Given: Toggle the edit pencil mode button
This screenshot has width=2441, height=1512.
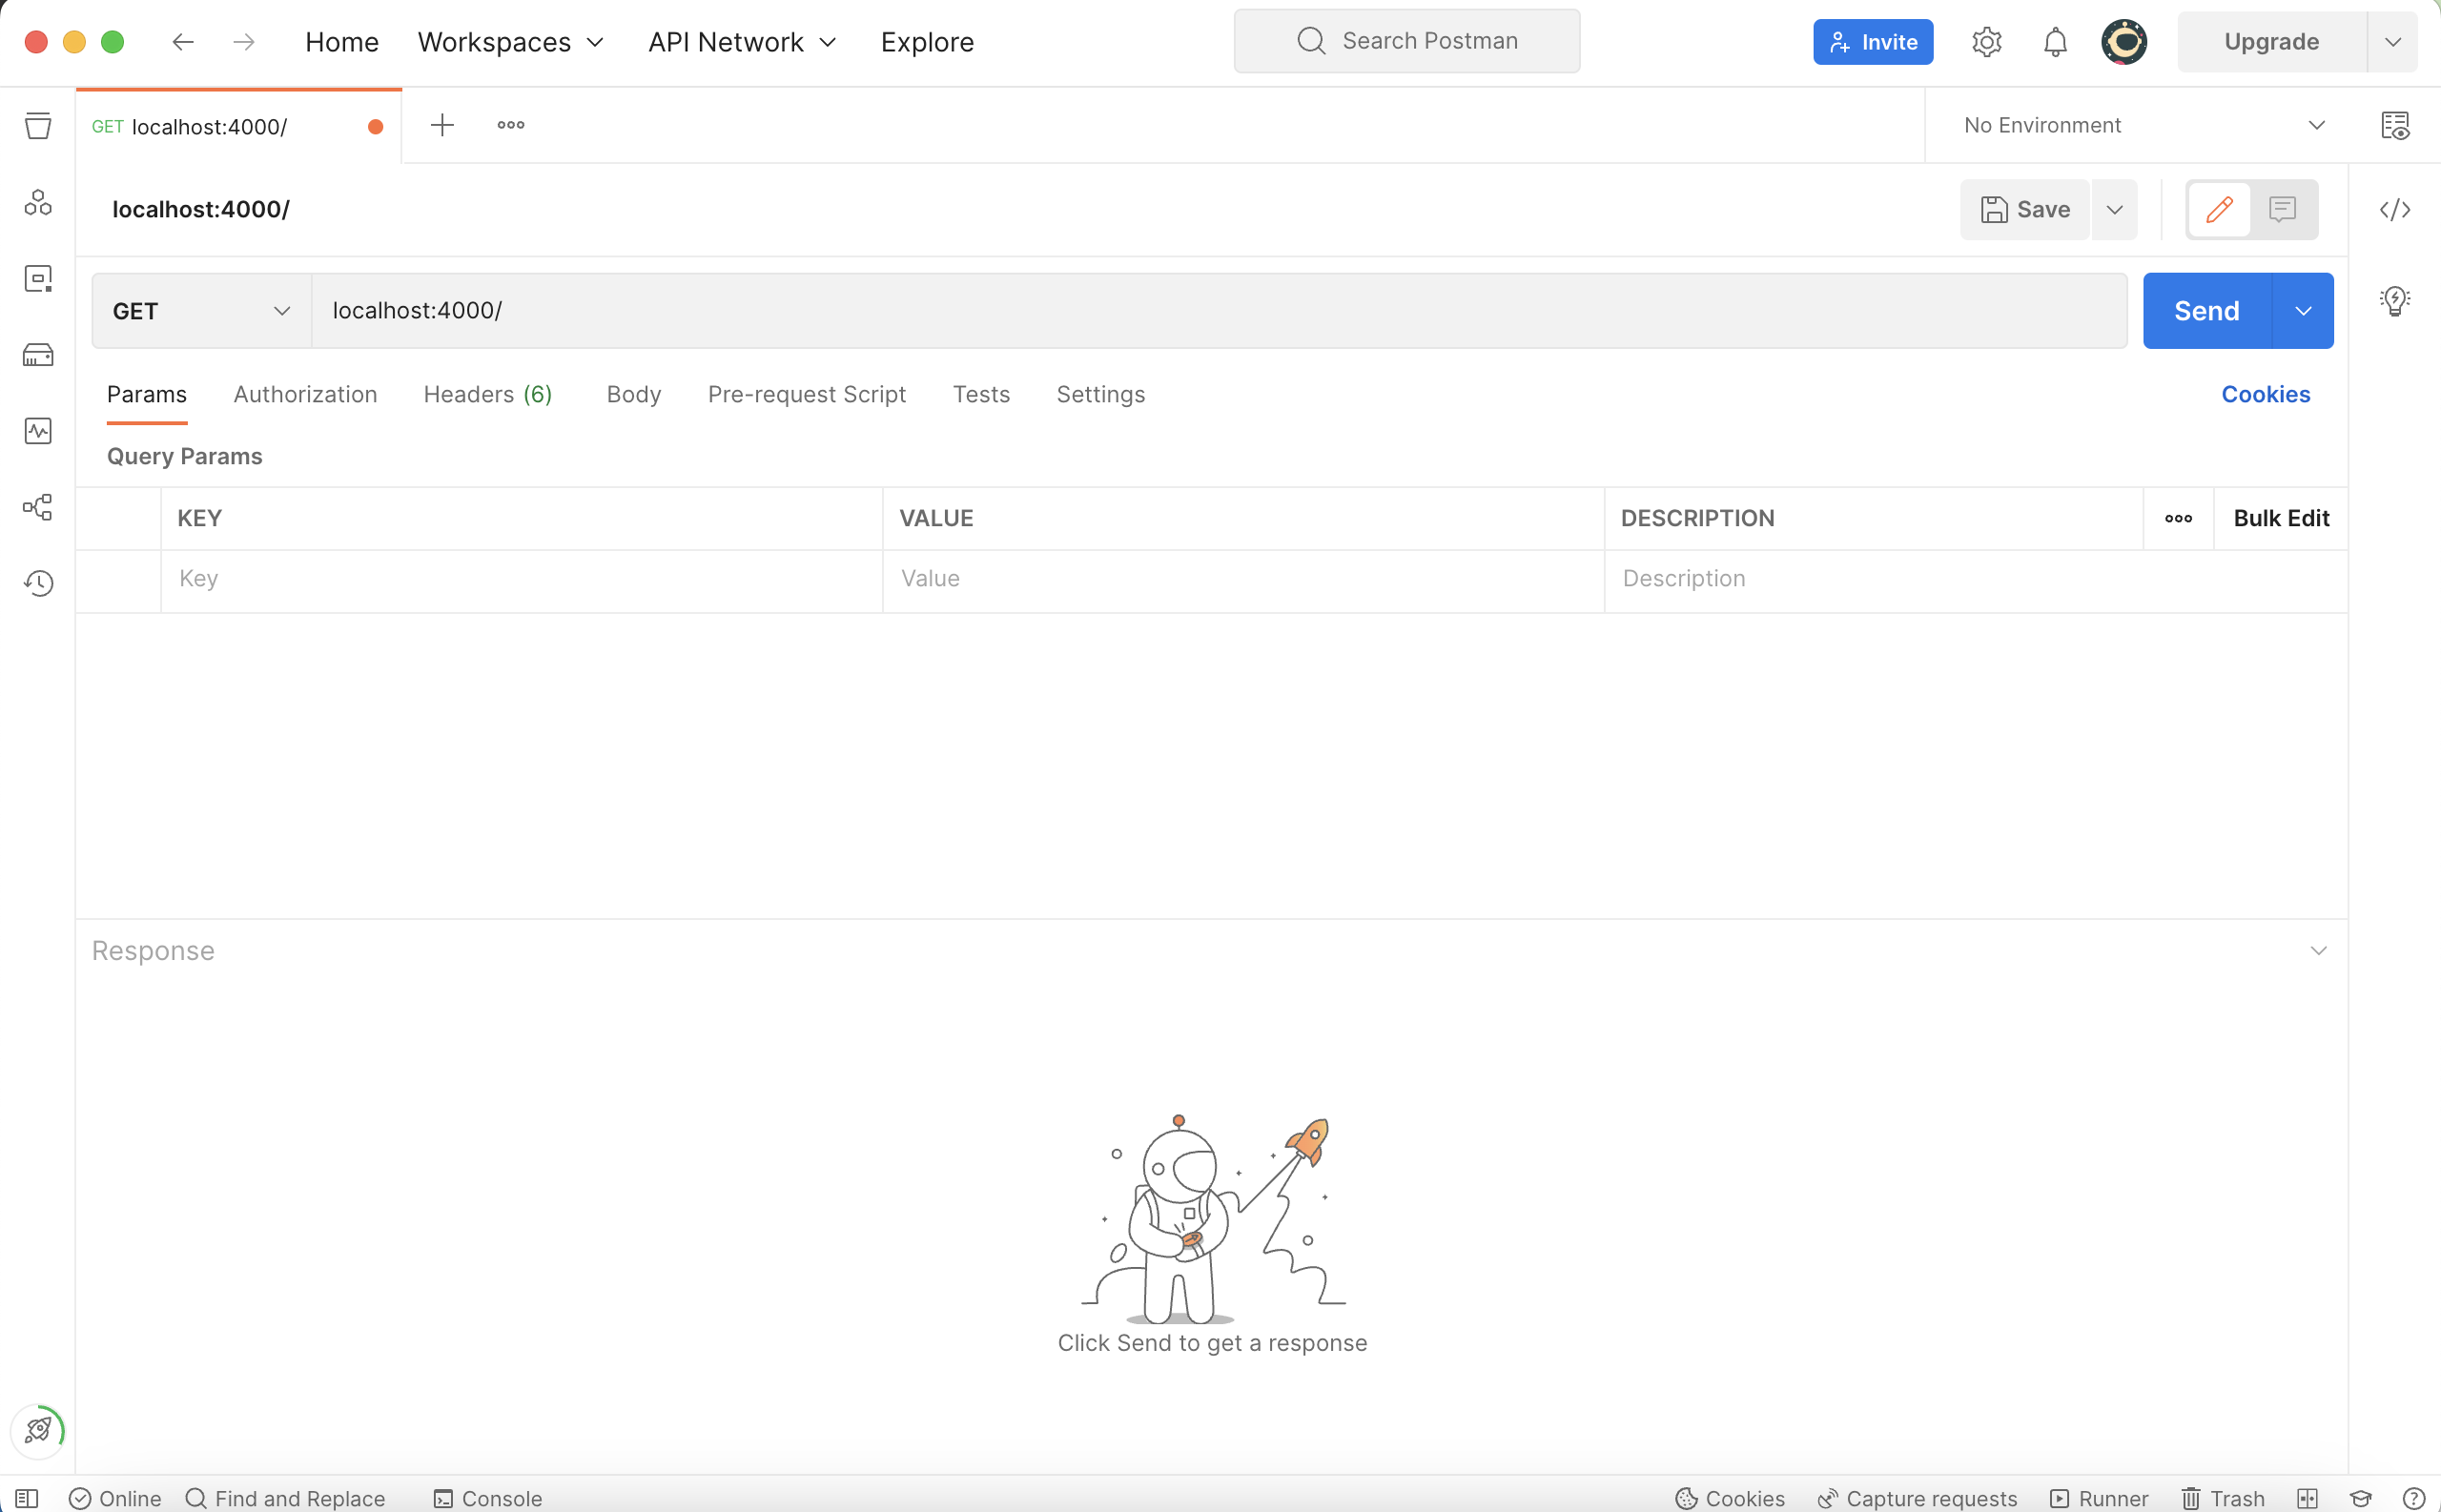Looking at the screenshot, I should pyautogui.click(x=2219, y=209).
